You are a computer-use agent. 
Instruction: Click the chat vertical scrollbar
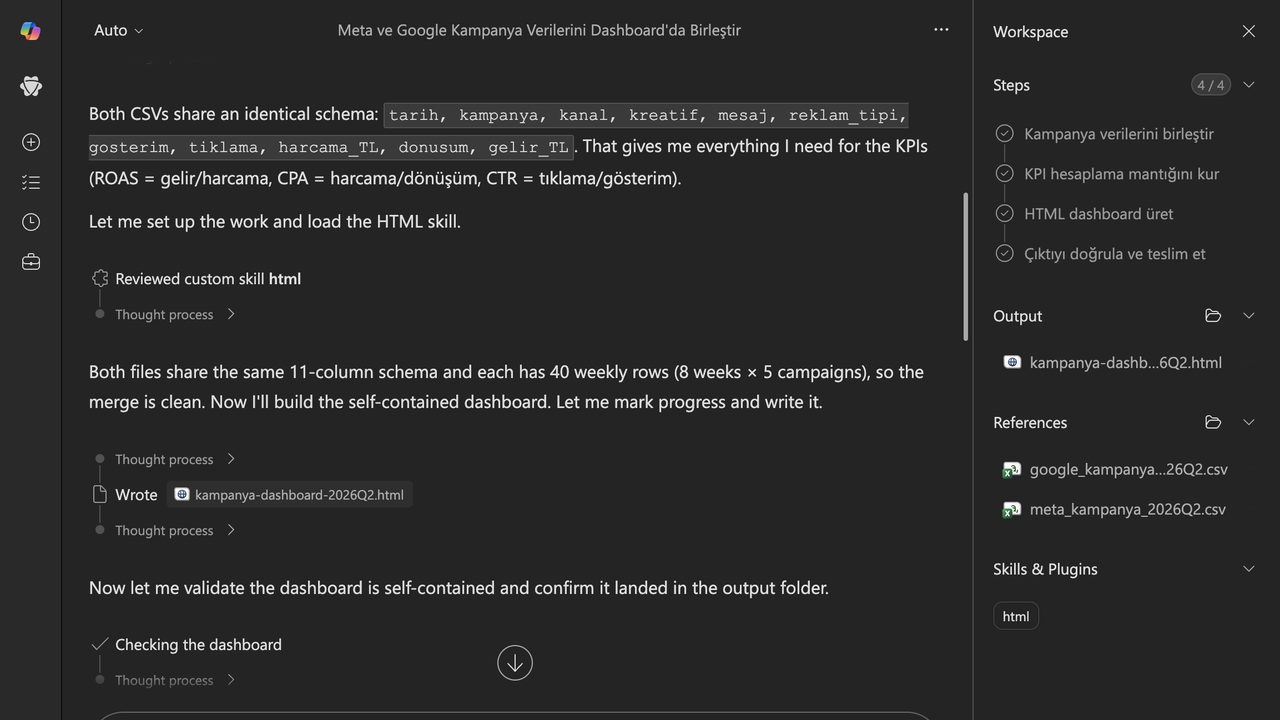pyautogui.click(x=965, y=267)
